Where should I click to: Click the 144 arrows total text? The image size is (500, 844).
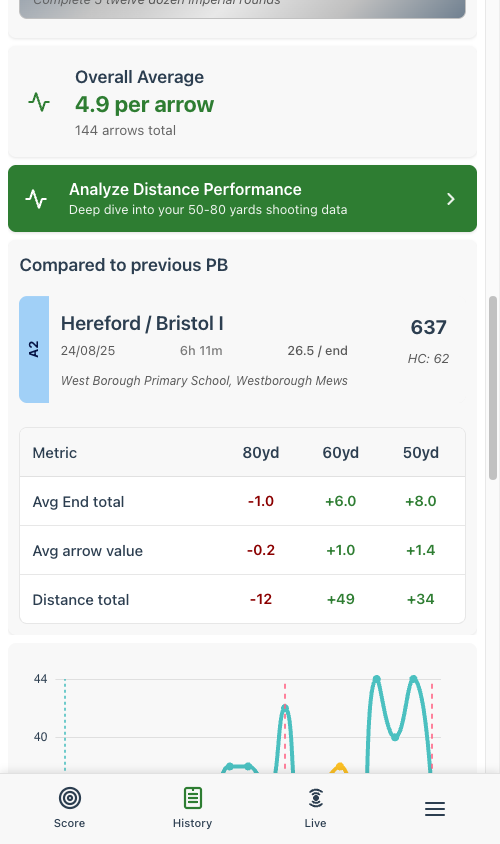(x=125, y=130)
